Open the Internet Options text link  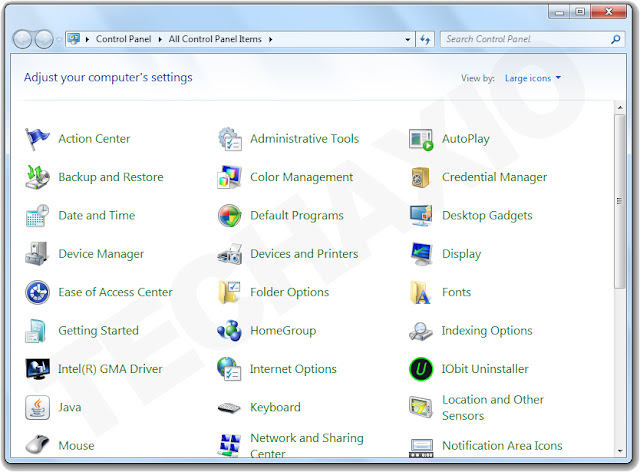click(293, 369)
